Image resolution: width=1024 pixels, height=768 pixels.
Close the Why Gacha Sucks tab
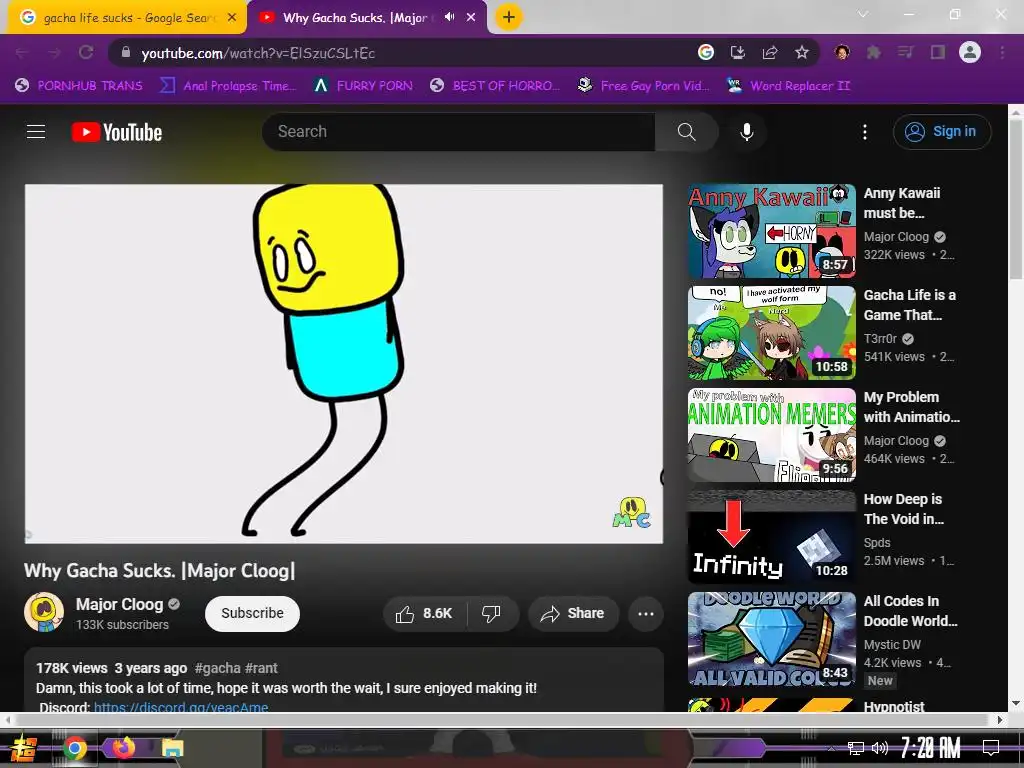471,18
